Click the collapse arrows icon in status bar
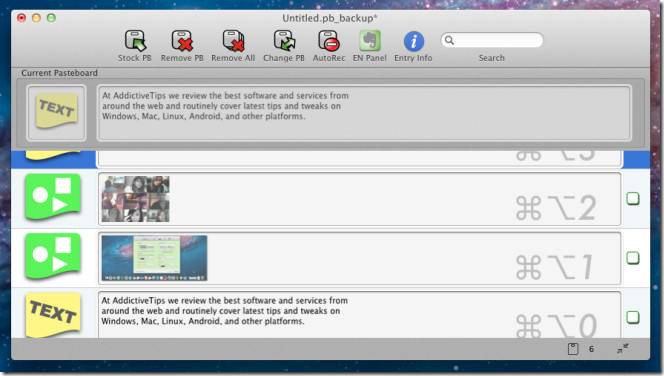 coord(622,348)
